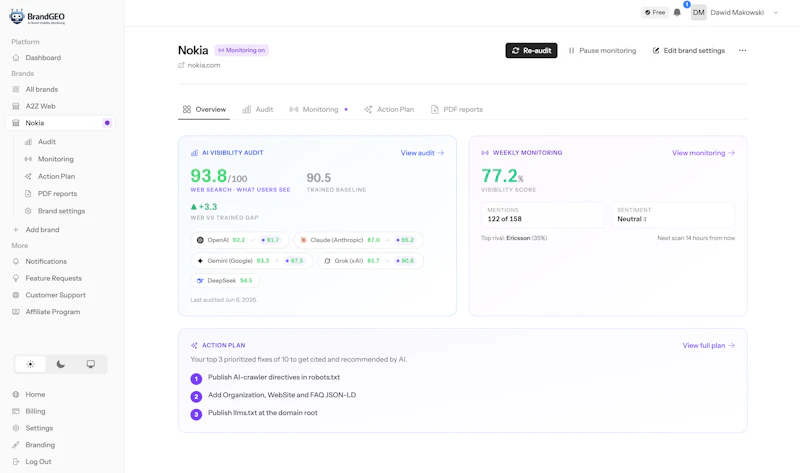
Task: Pause monitoring for Nokia
Action: click(x=602, y=51)
